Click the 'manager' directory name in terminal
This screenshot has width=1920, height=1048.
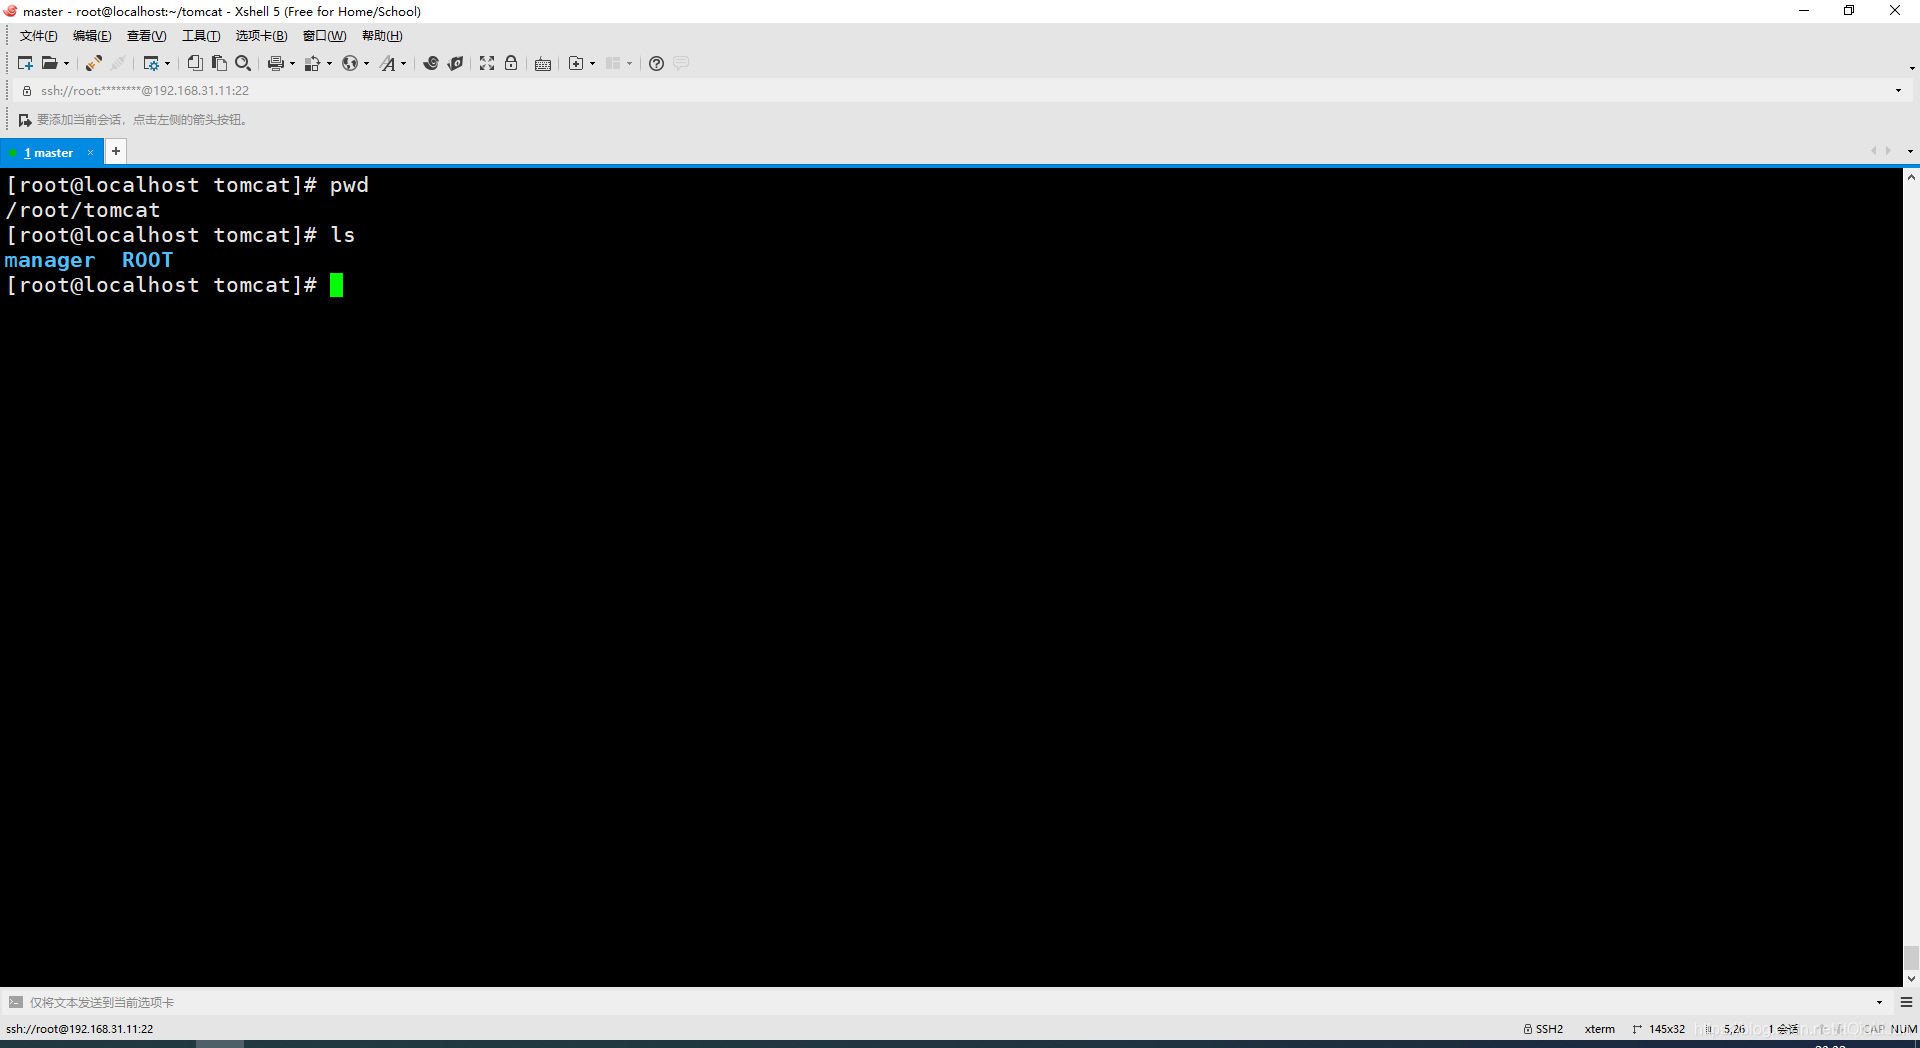50,260
